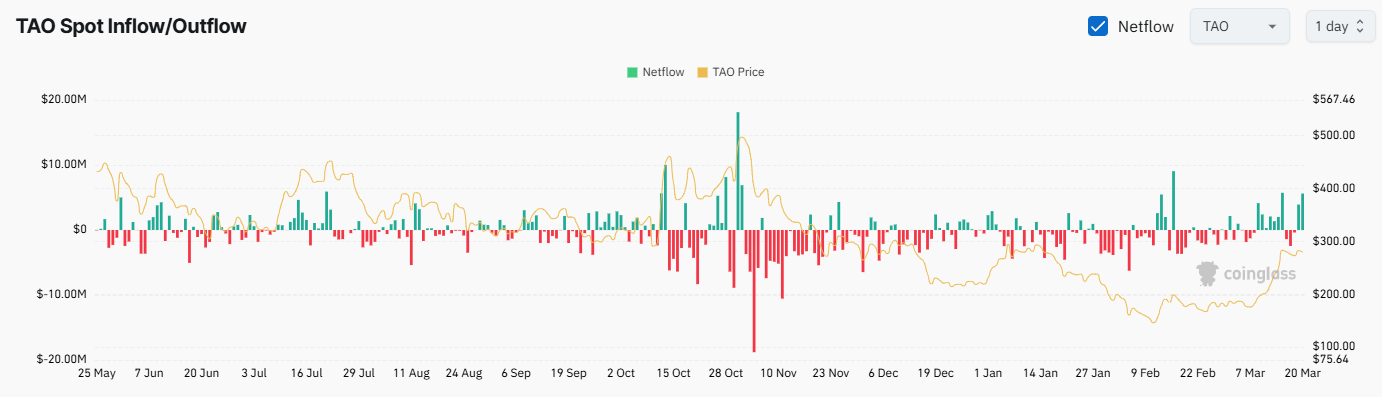Click the 23 Nov date label
This screenshot has width=1382, height=397.
click(831, 373)
